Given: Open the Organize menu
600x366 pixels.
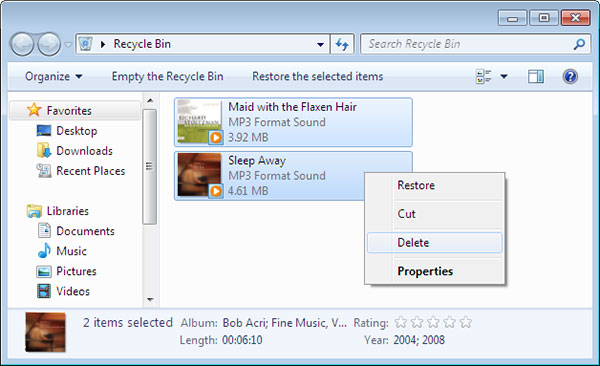Looking at the screenshot, I should click(x=54, y=76).
